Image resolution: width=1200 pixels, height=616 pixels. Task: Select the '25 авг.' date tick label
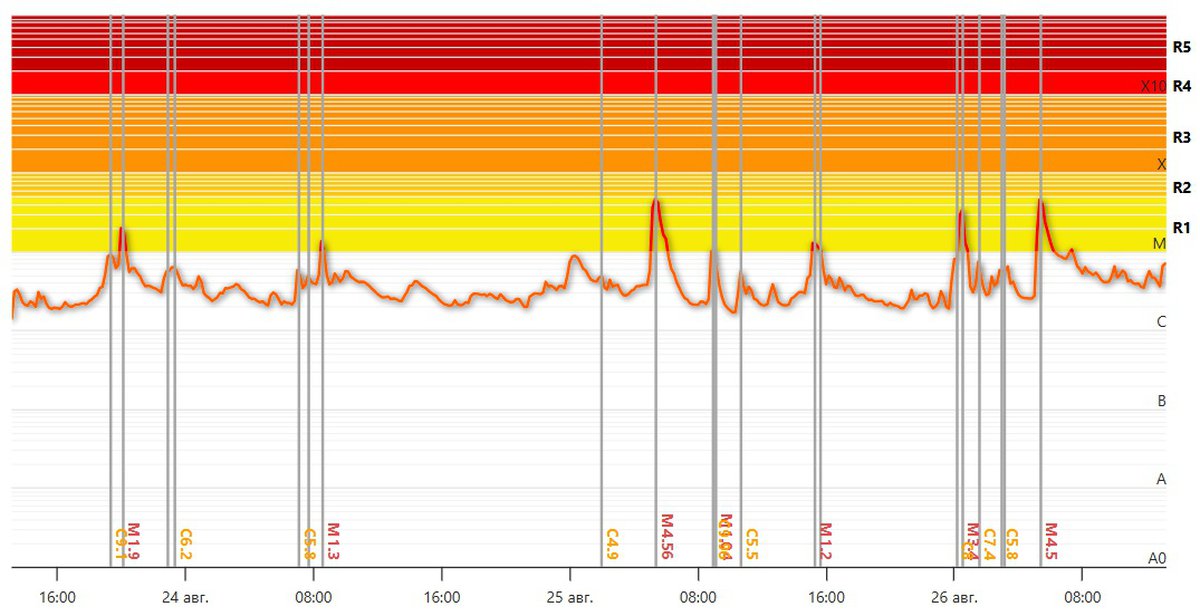point(570,599)
